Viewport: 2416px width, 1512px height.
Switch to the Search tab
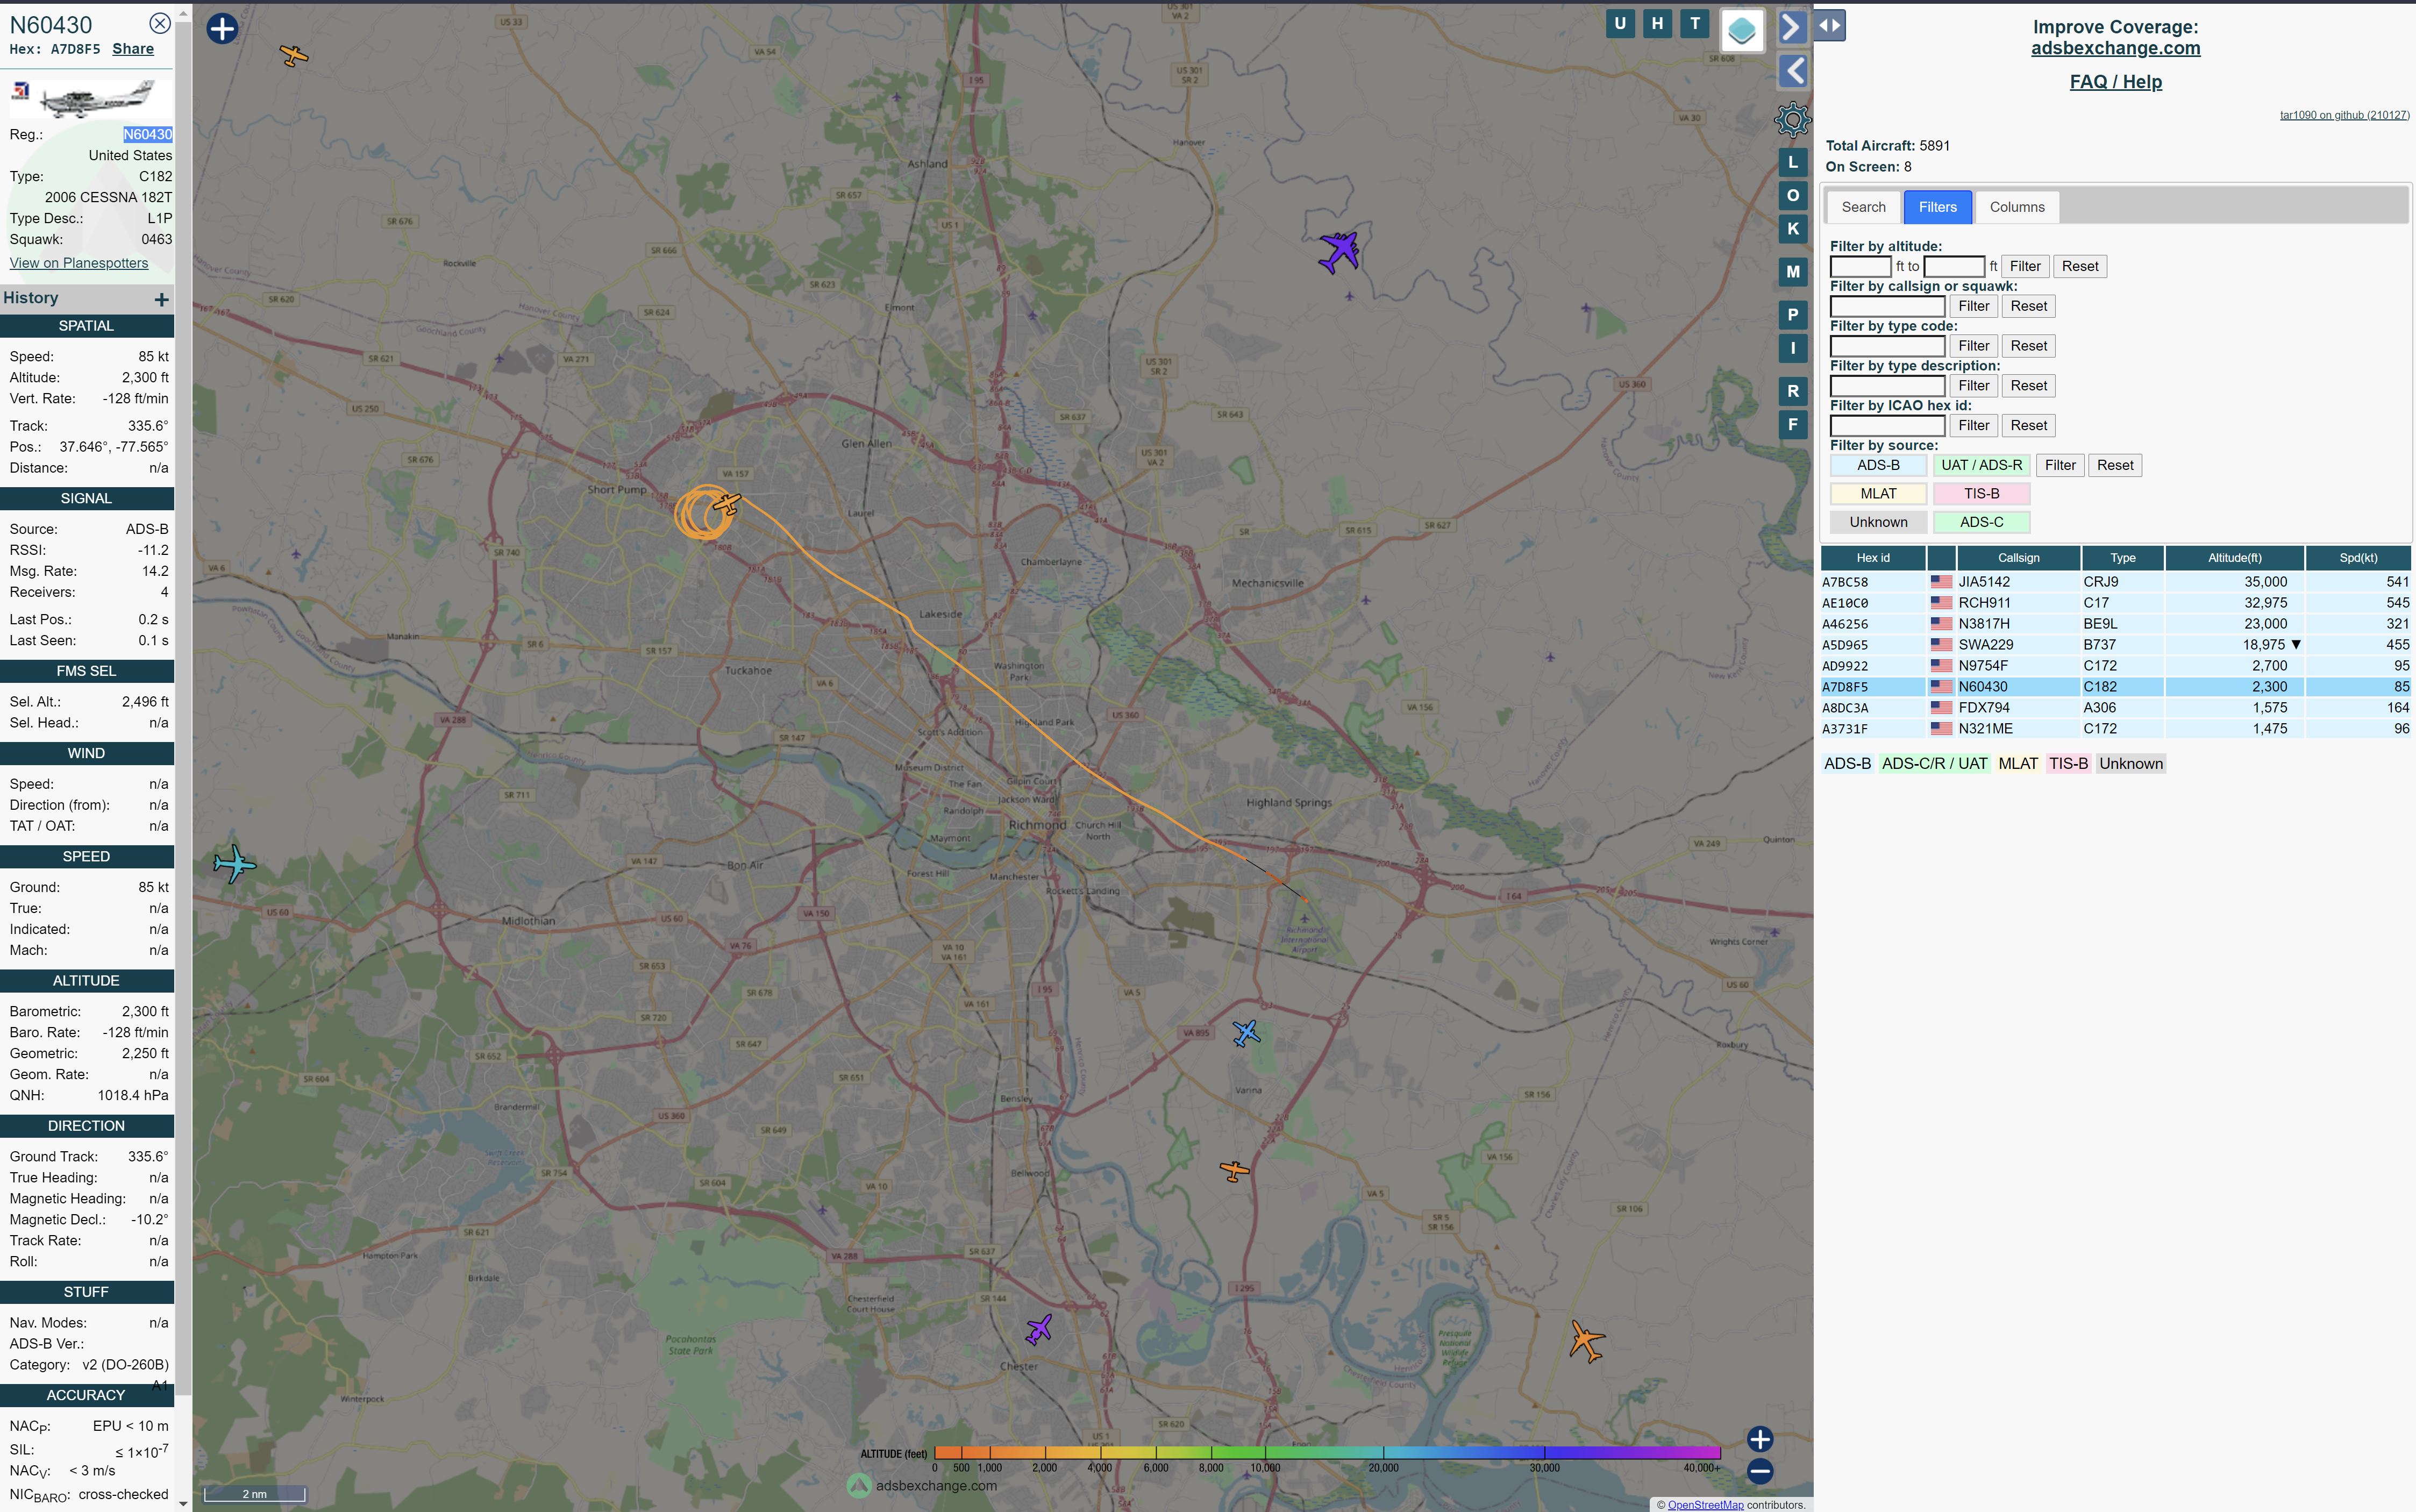point(1863,207)
